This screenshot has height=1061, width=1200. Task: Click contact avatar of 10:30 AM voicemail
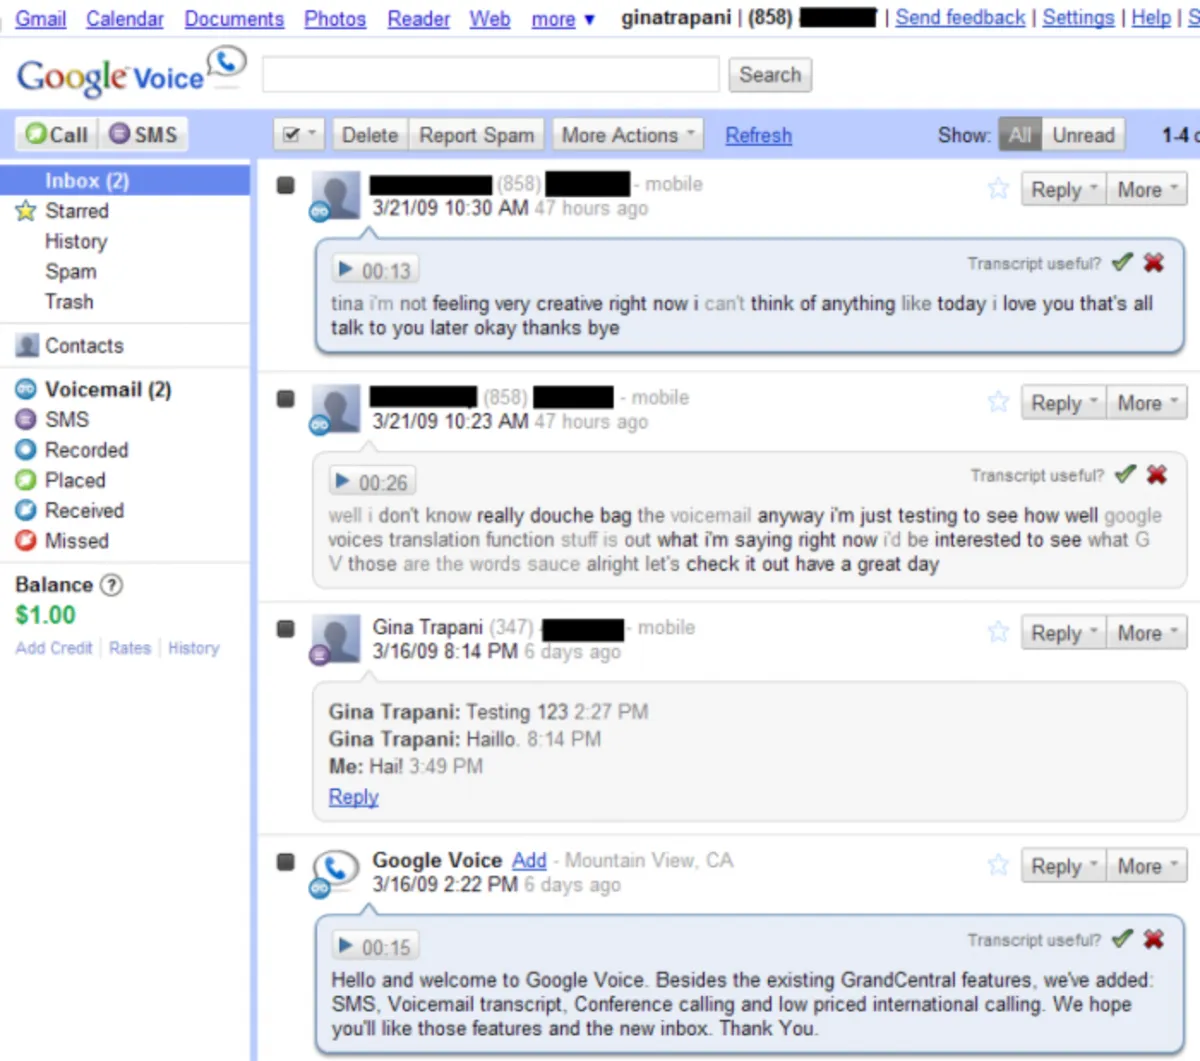tap(336, 194)
